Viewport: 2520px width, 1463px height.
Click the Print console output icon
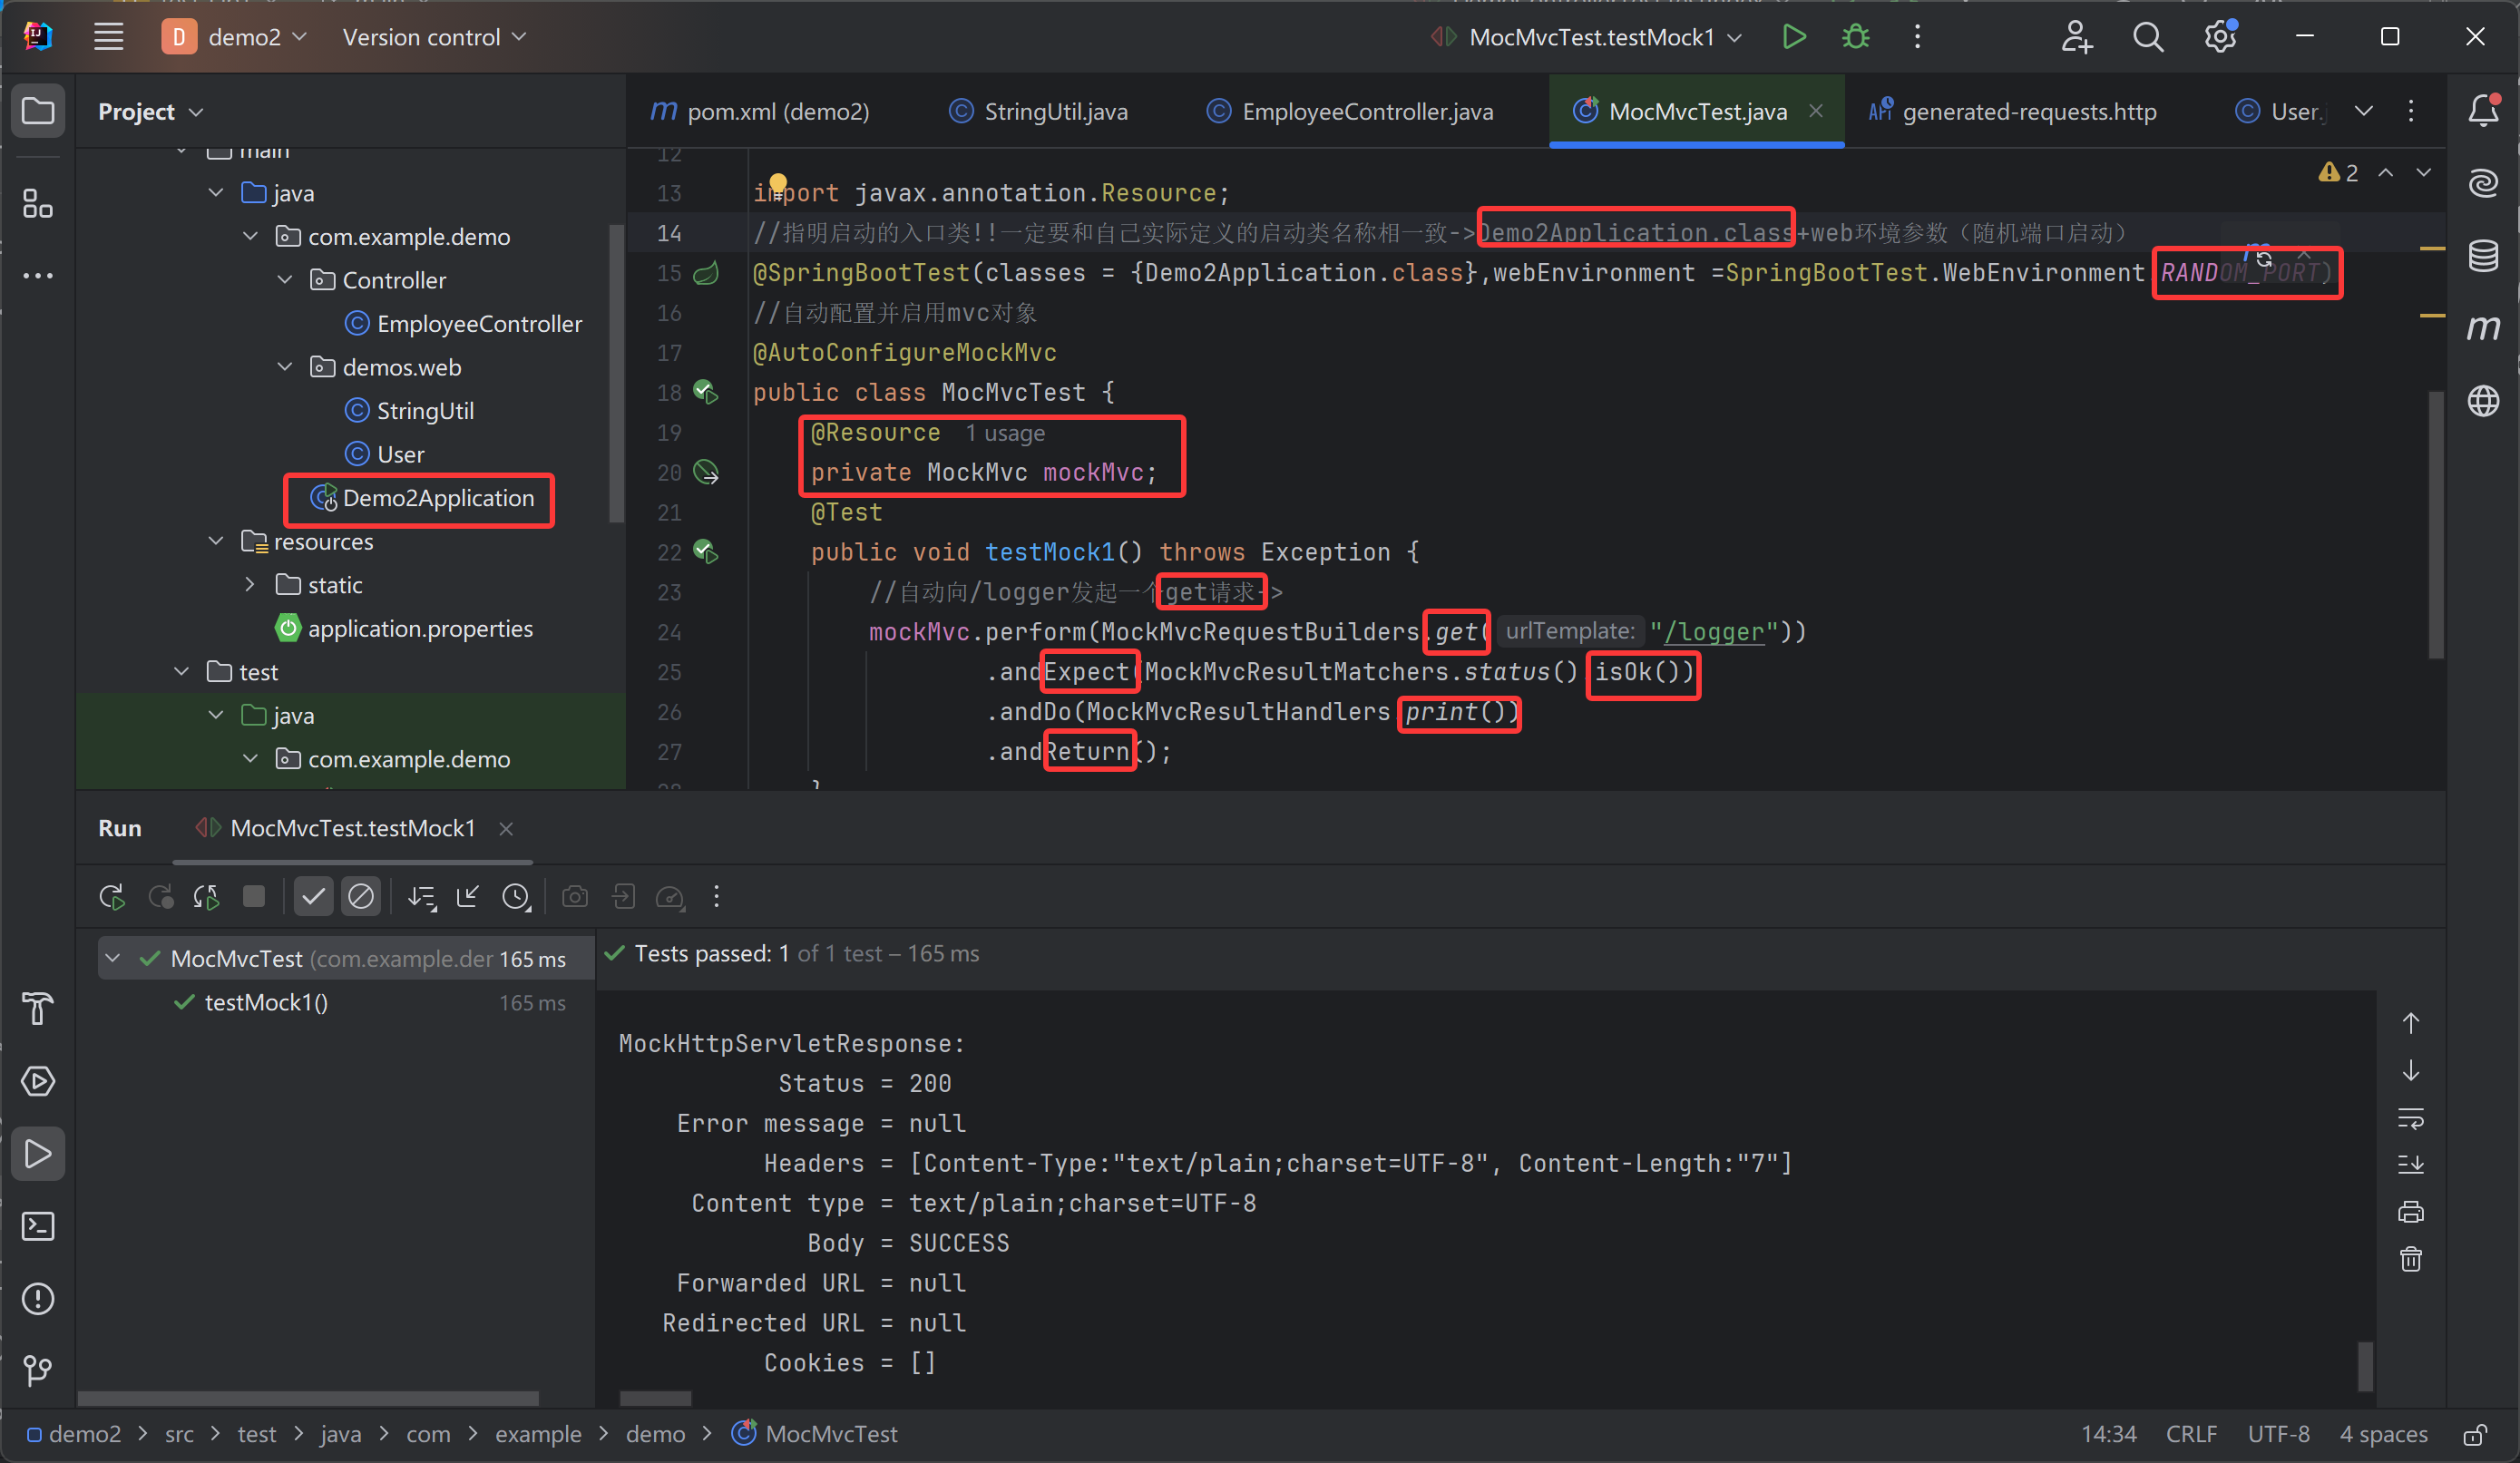click(2411, 1212)
